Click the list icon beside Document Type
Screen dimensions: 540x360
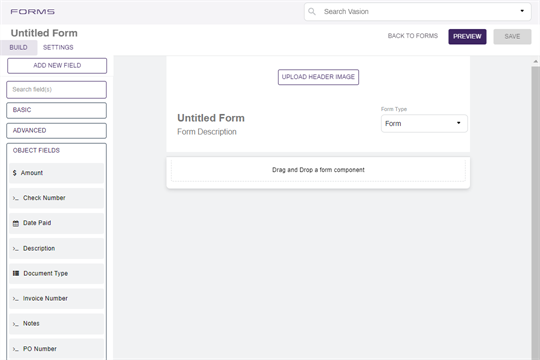coord(15,274)
